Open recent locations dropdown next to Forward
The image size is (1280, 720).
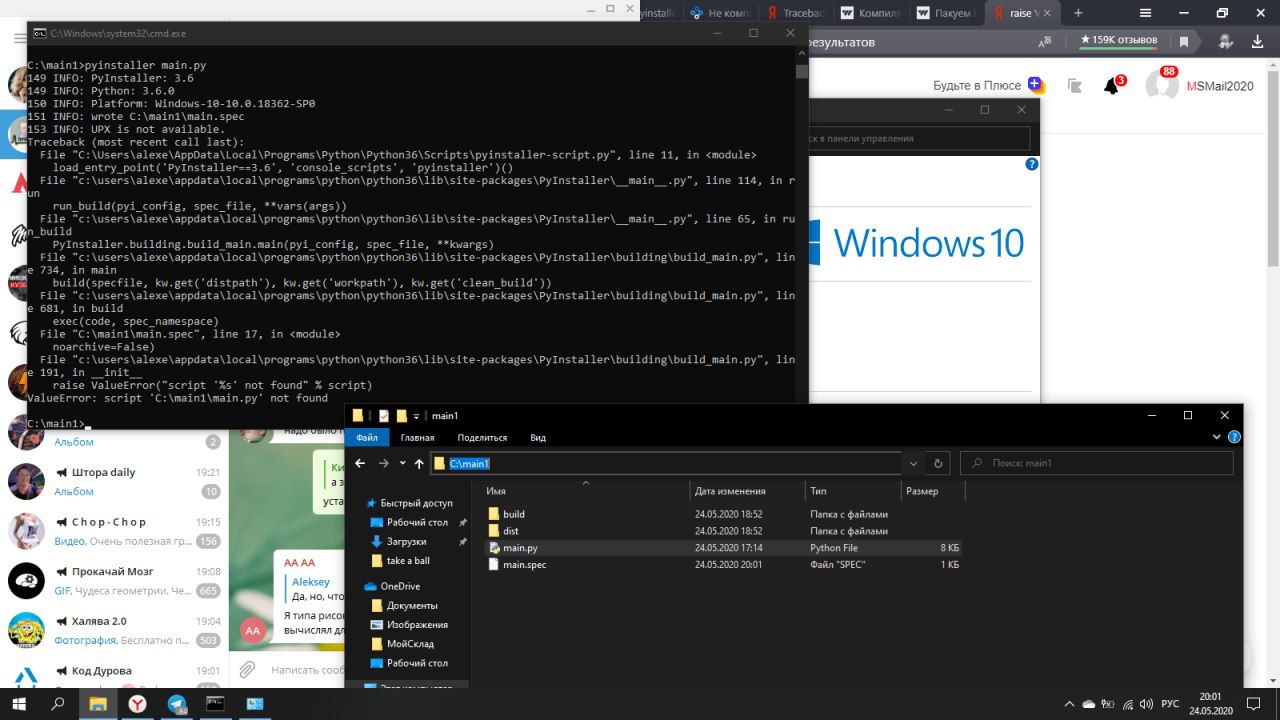point(403,464)
